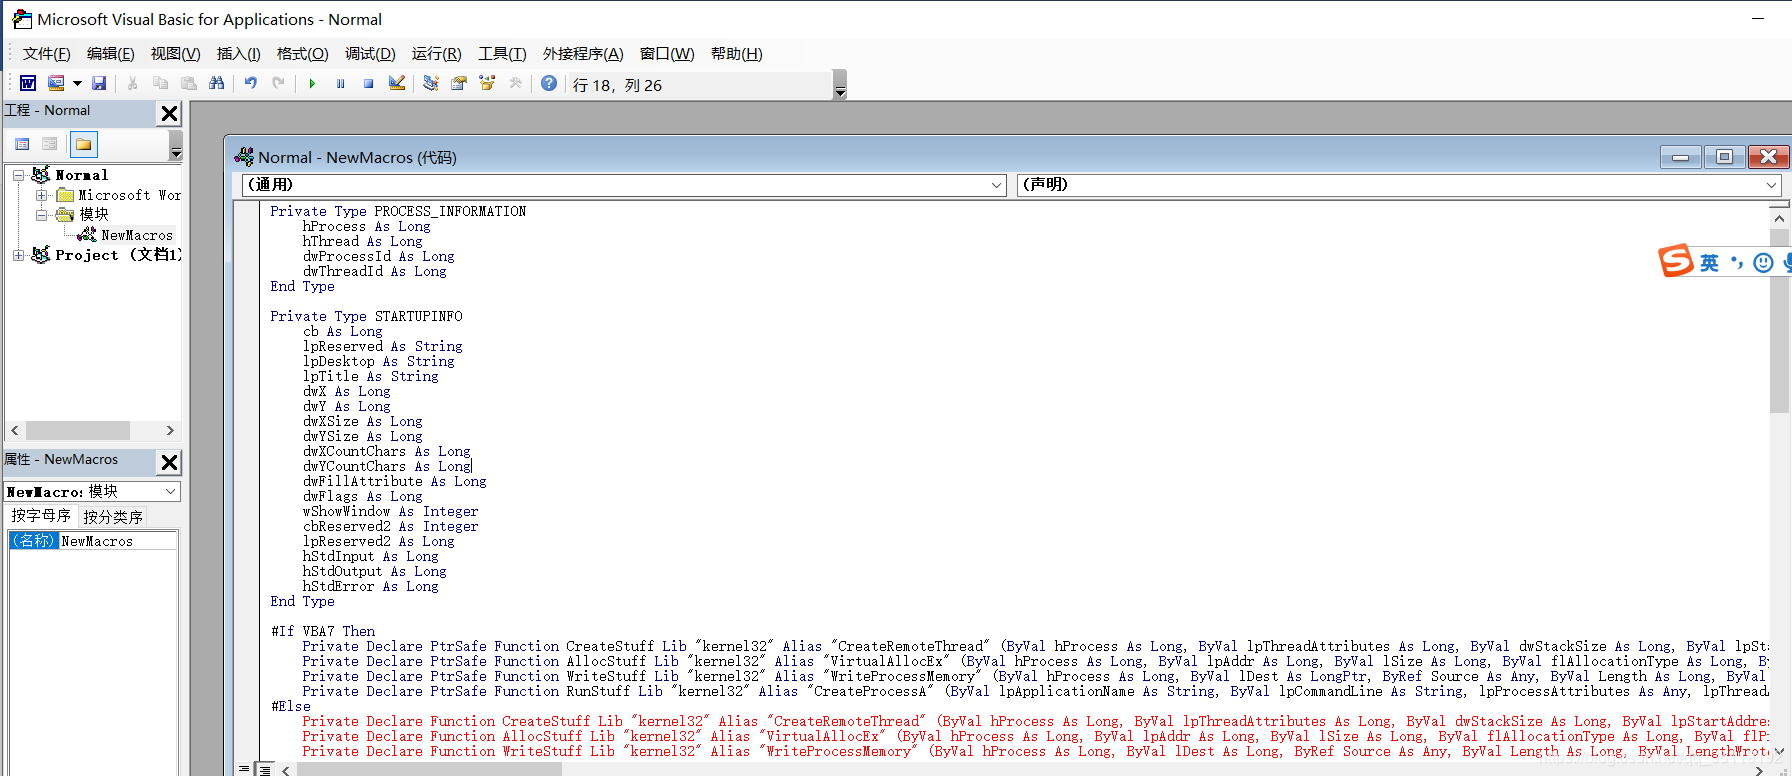Close the 属性 - NewMacros properties panel

(x=170, y=462)
